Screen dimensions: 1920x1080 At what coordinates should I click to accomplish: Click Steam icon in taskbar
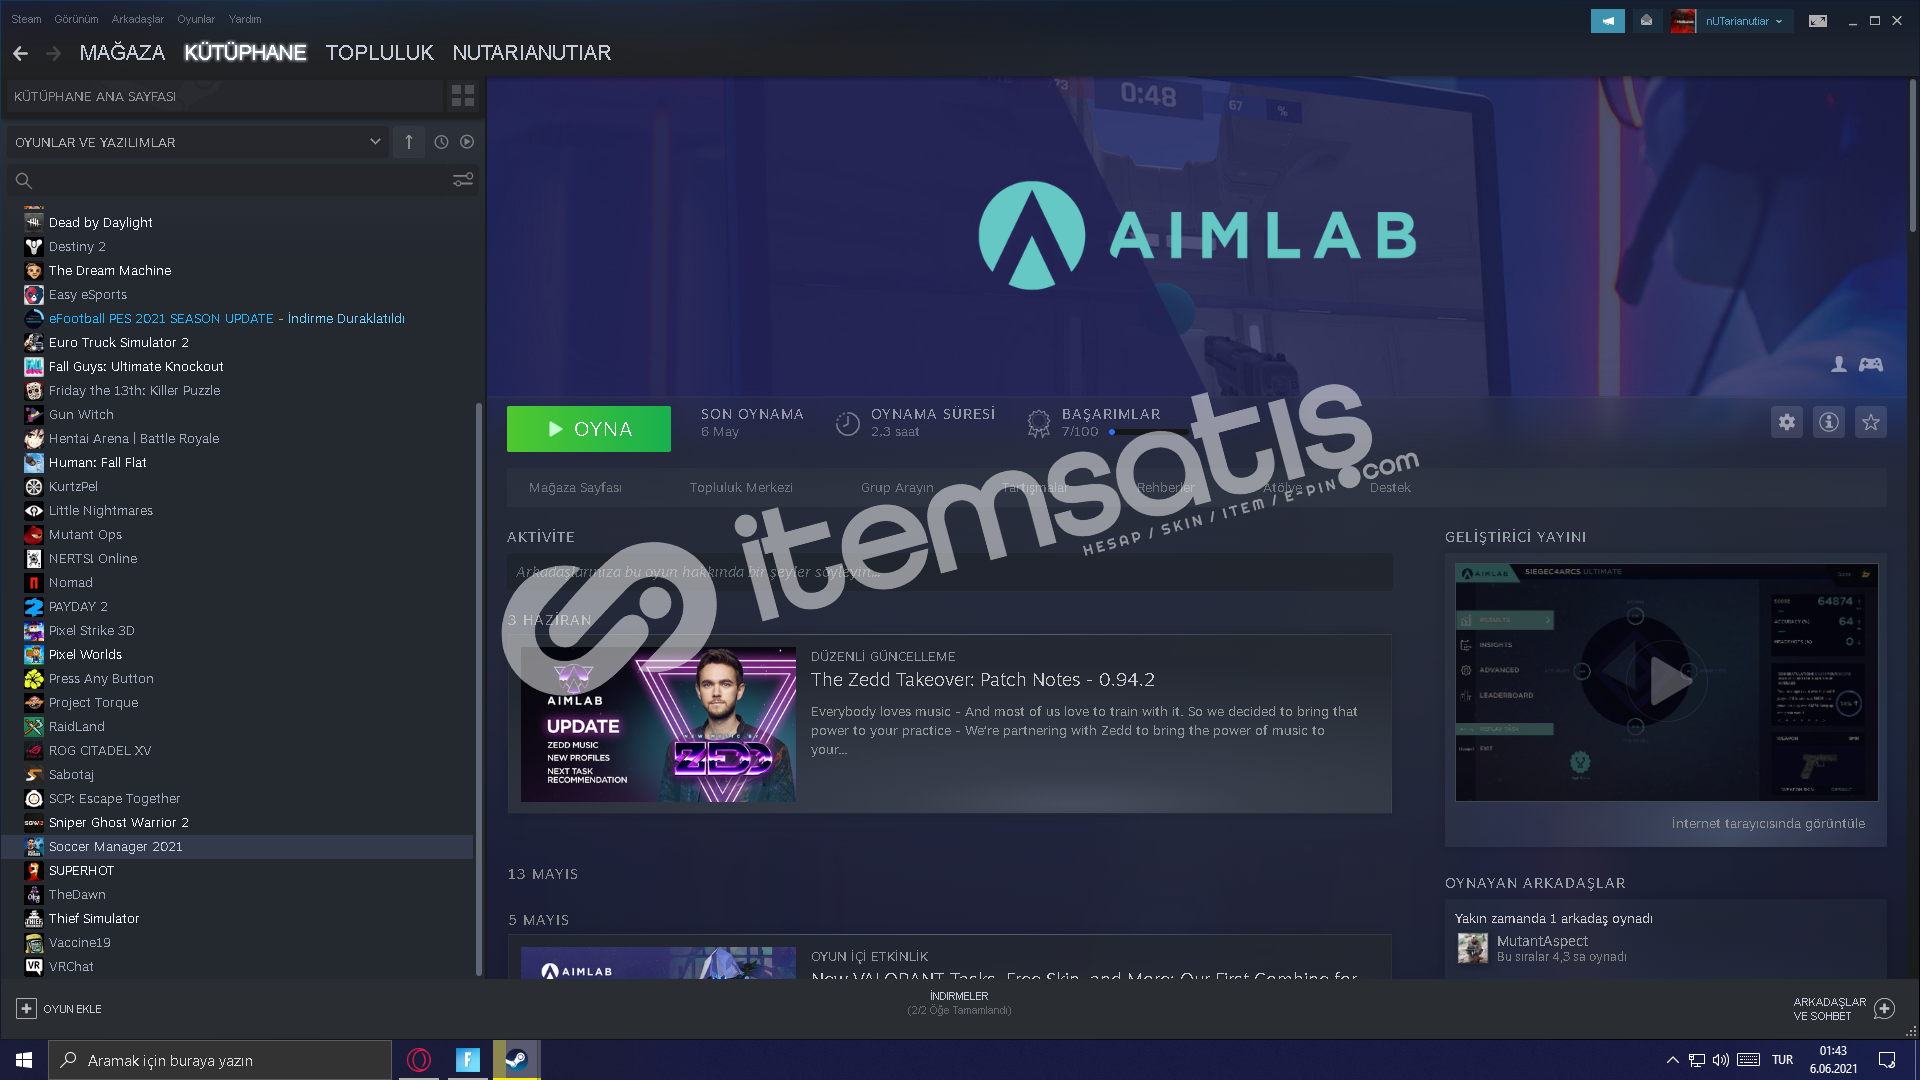coord(516,1060)
